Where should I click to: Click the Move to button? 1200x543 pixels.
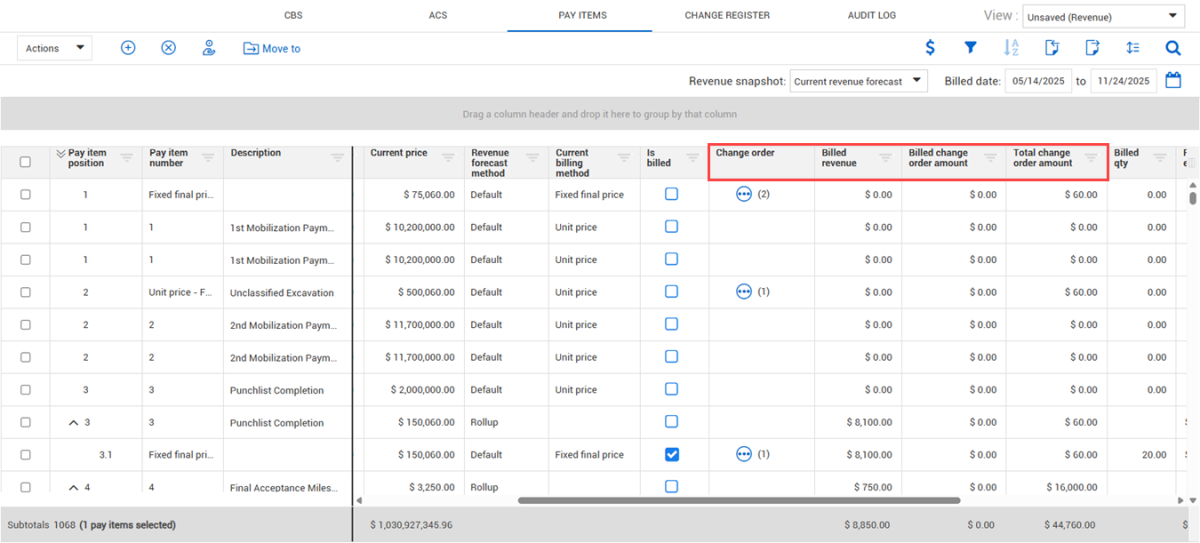pos(272,48)
